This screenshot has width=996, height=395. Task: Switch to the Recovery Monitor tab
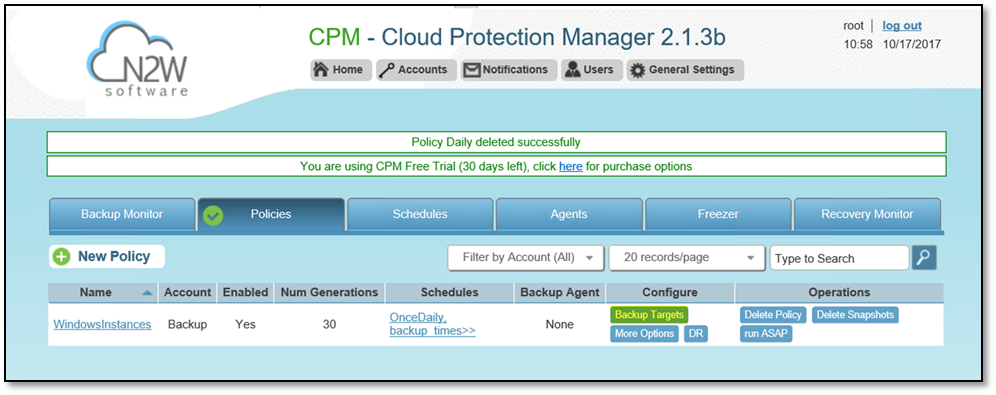pyautogui.click(x=867, y=215)
